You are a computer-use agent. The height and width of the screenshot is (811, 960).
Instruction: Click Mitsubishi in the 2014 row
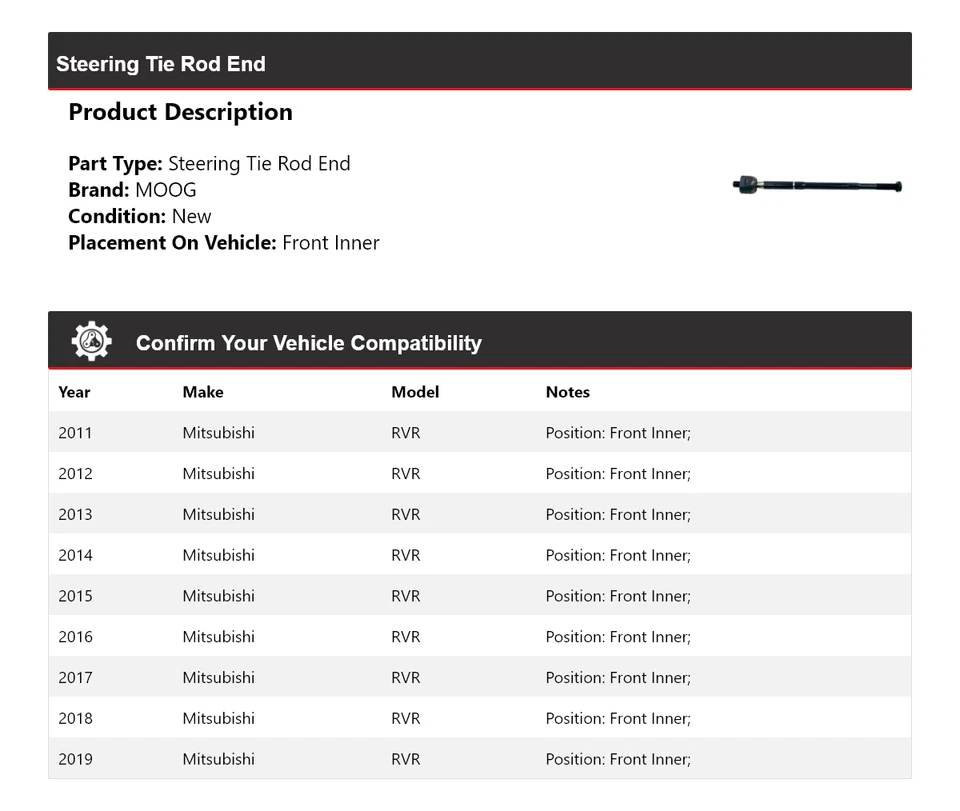[218, 555]
